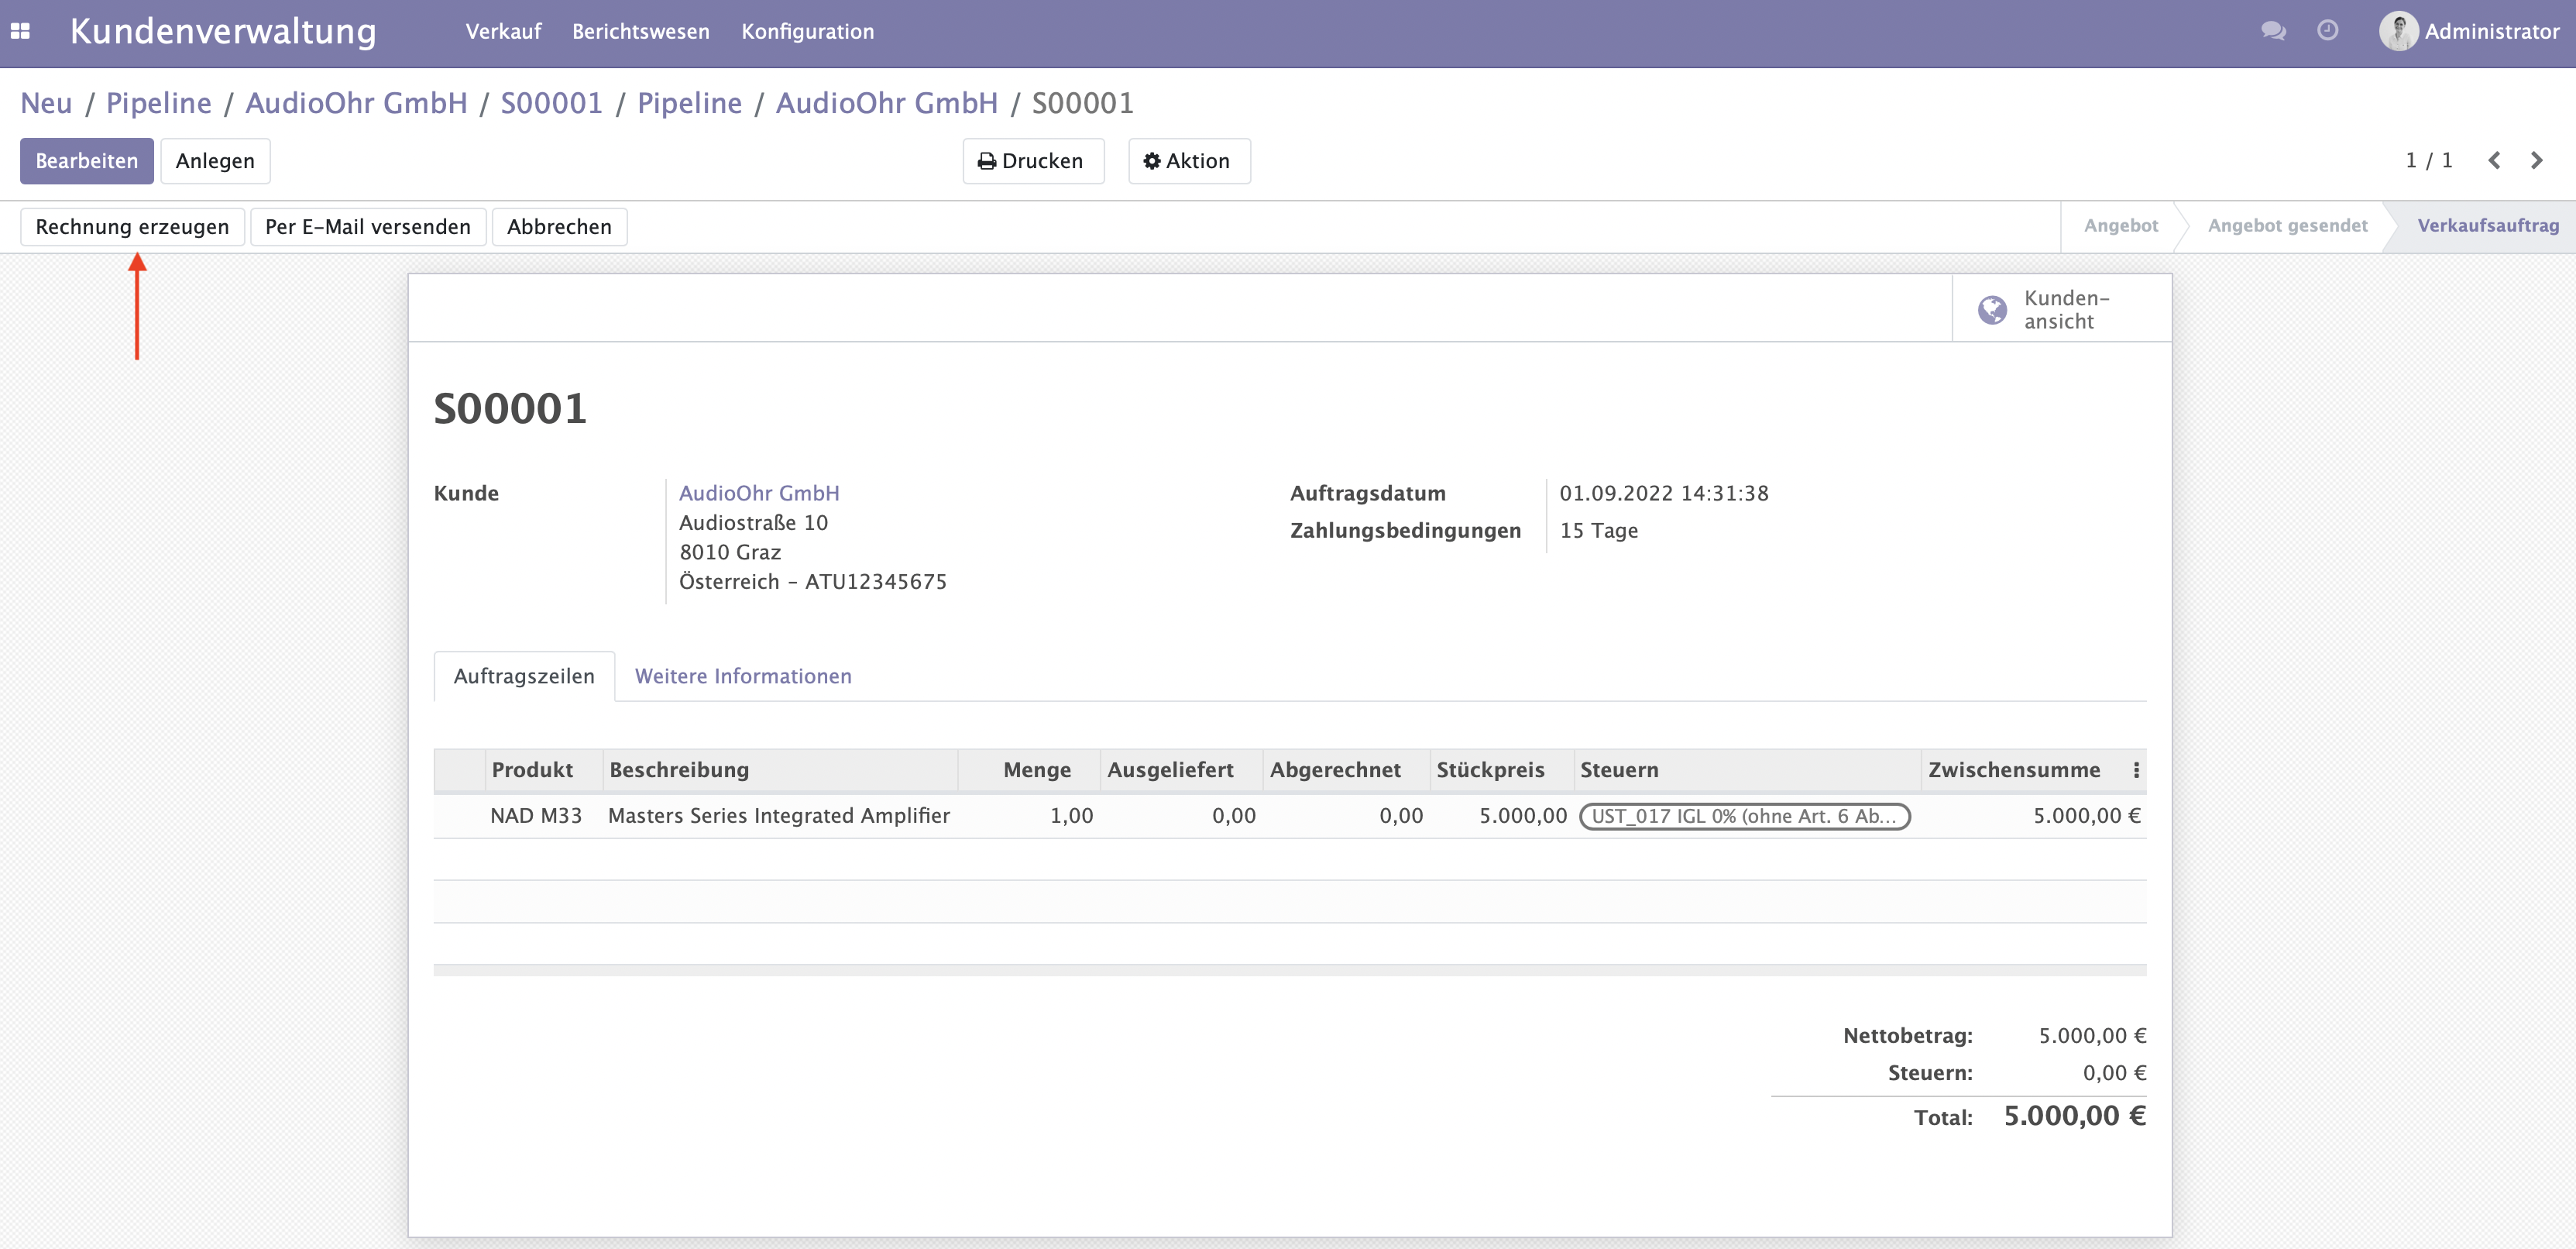
Task: Go to previous record arrow
Action: coord(2494,160)
